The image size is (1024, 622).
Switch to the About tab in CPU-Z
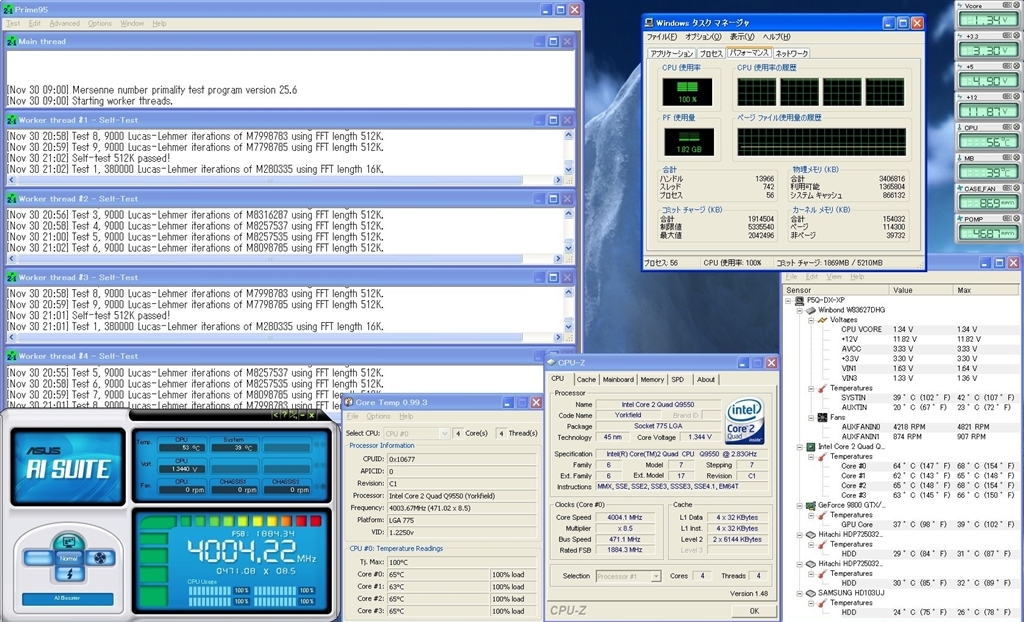[x=706, y=380]
